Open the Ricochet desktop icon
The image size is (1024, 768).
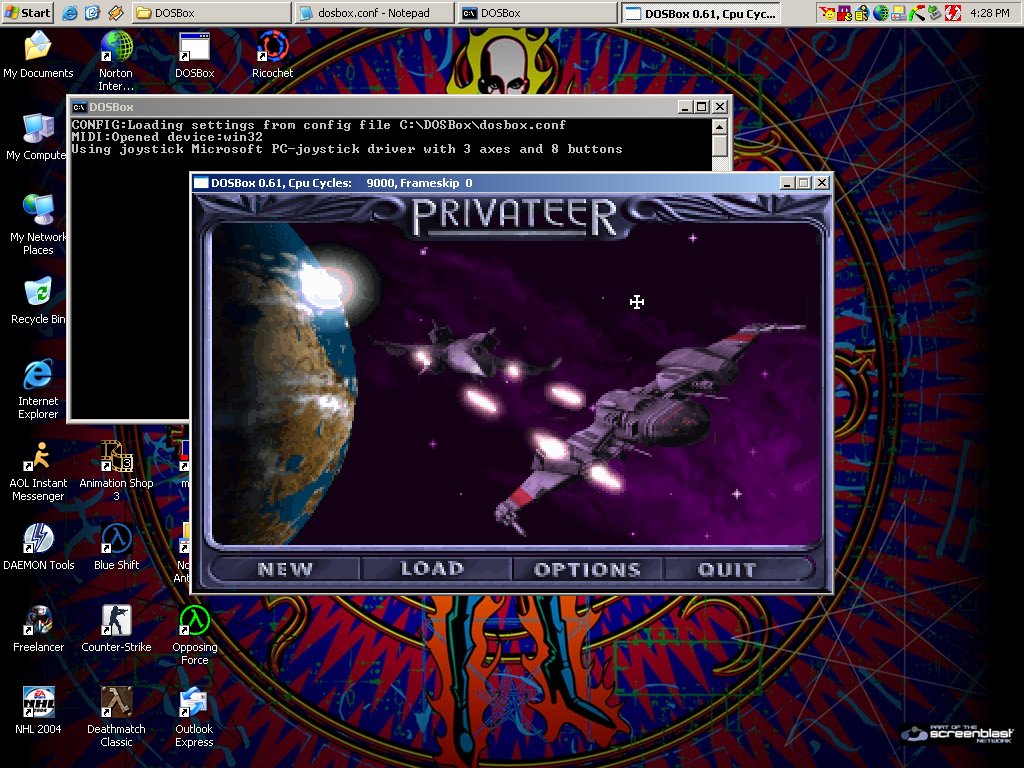272,48
